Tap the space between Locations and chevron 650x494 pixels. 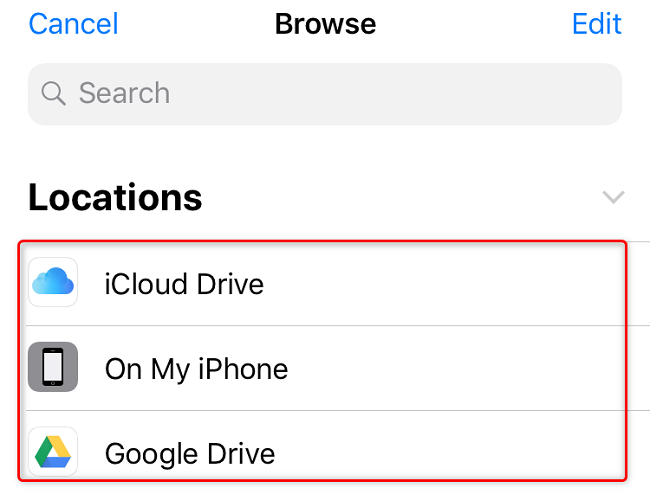[400, 197]
